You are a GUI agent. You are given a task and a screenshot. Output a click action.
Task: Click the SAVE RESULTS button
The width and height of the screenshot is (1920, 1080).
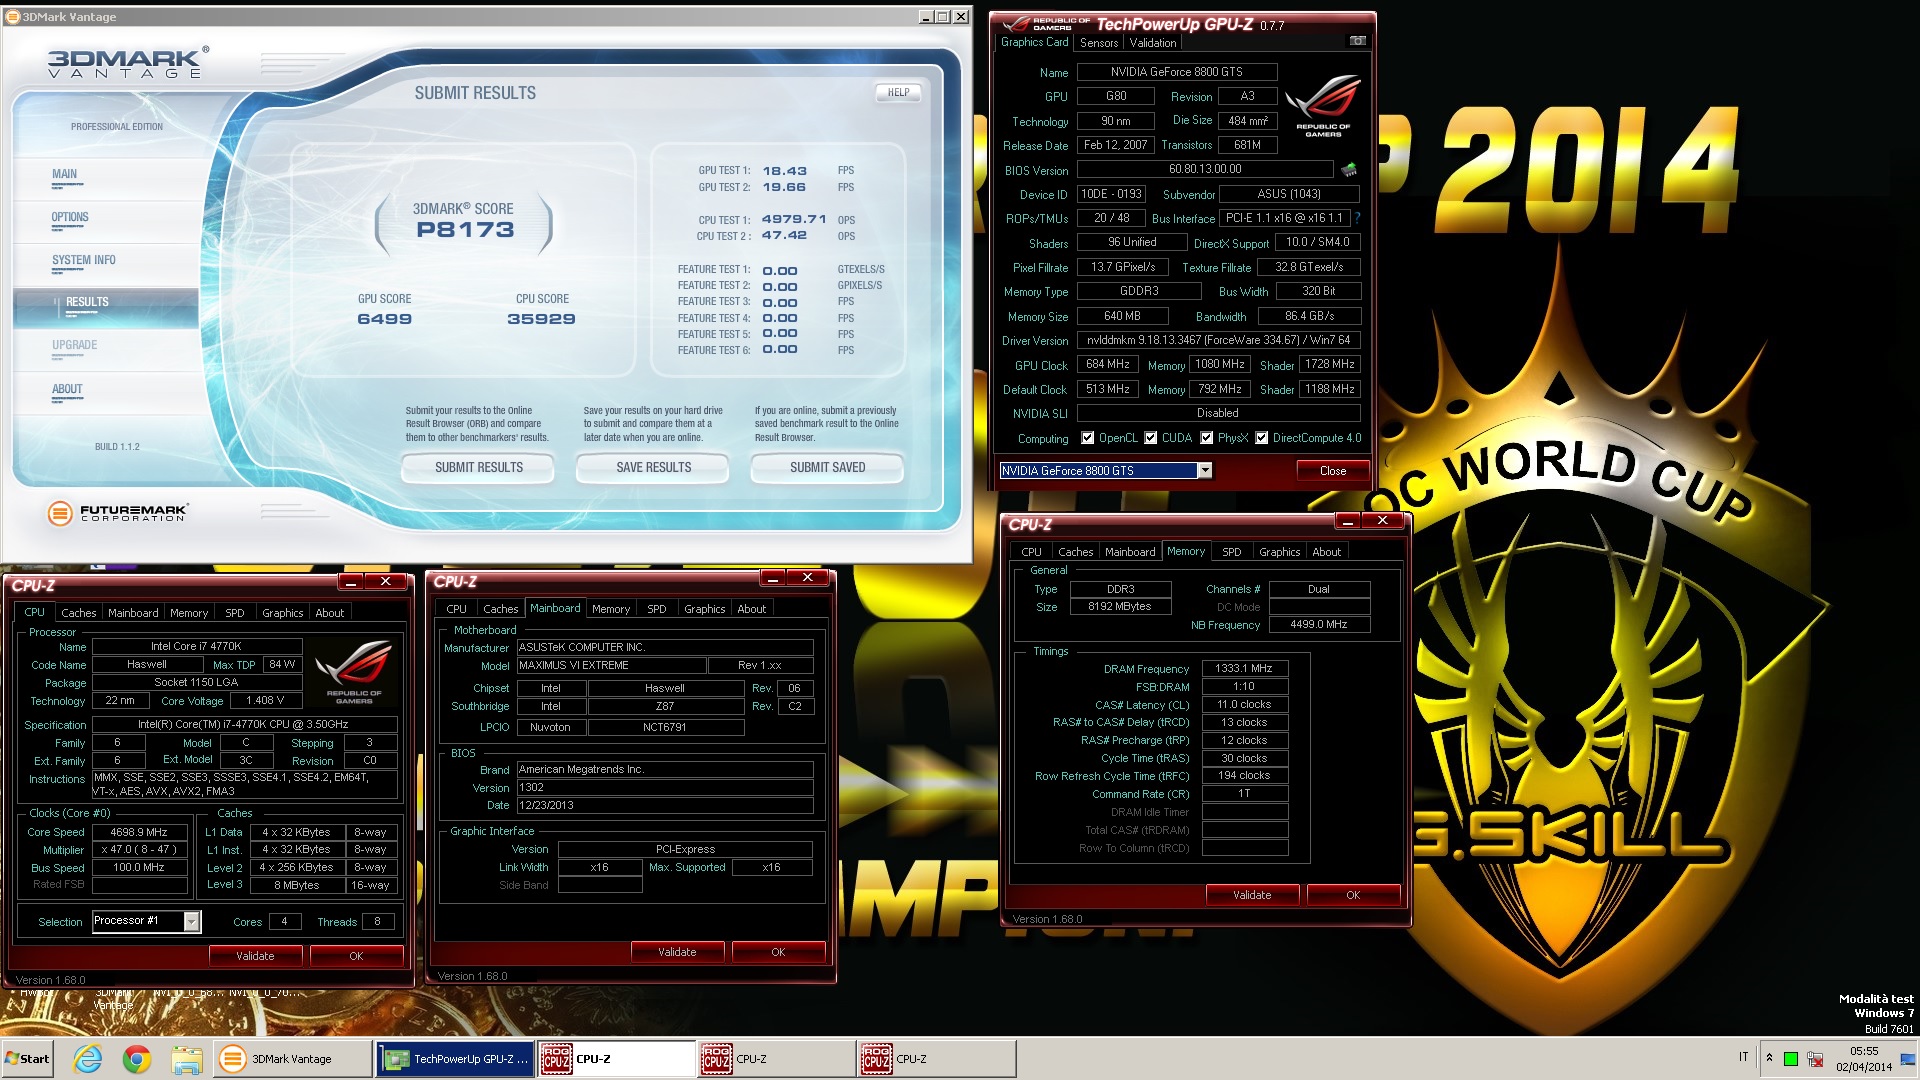pos(653,467)
